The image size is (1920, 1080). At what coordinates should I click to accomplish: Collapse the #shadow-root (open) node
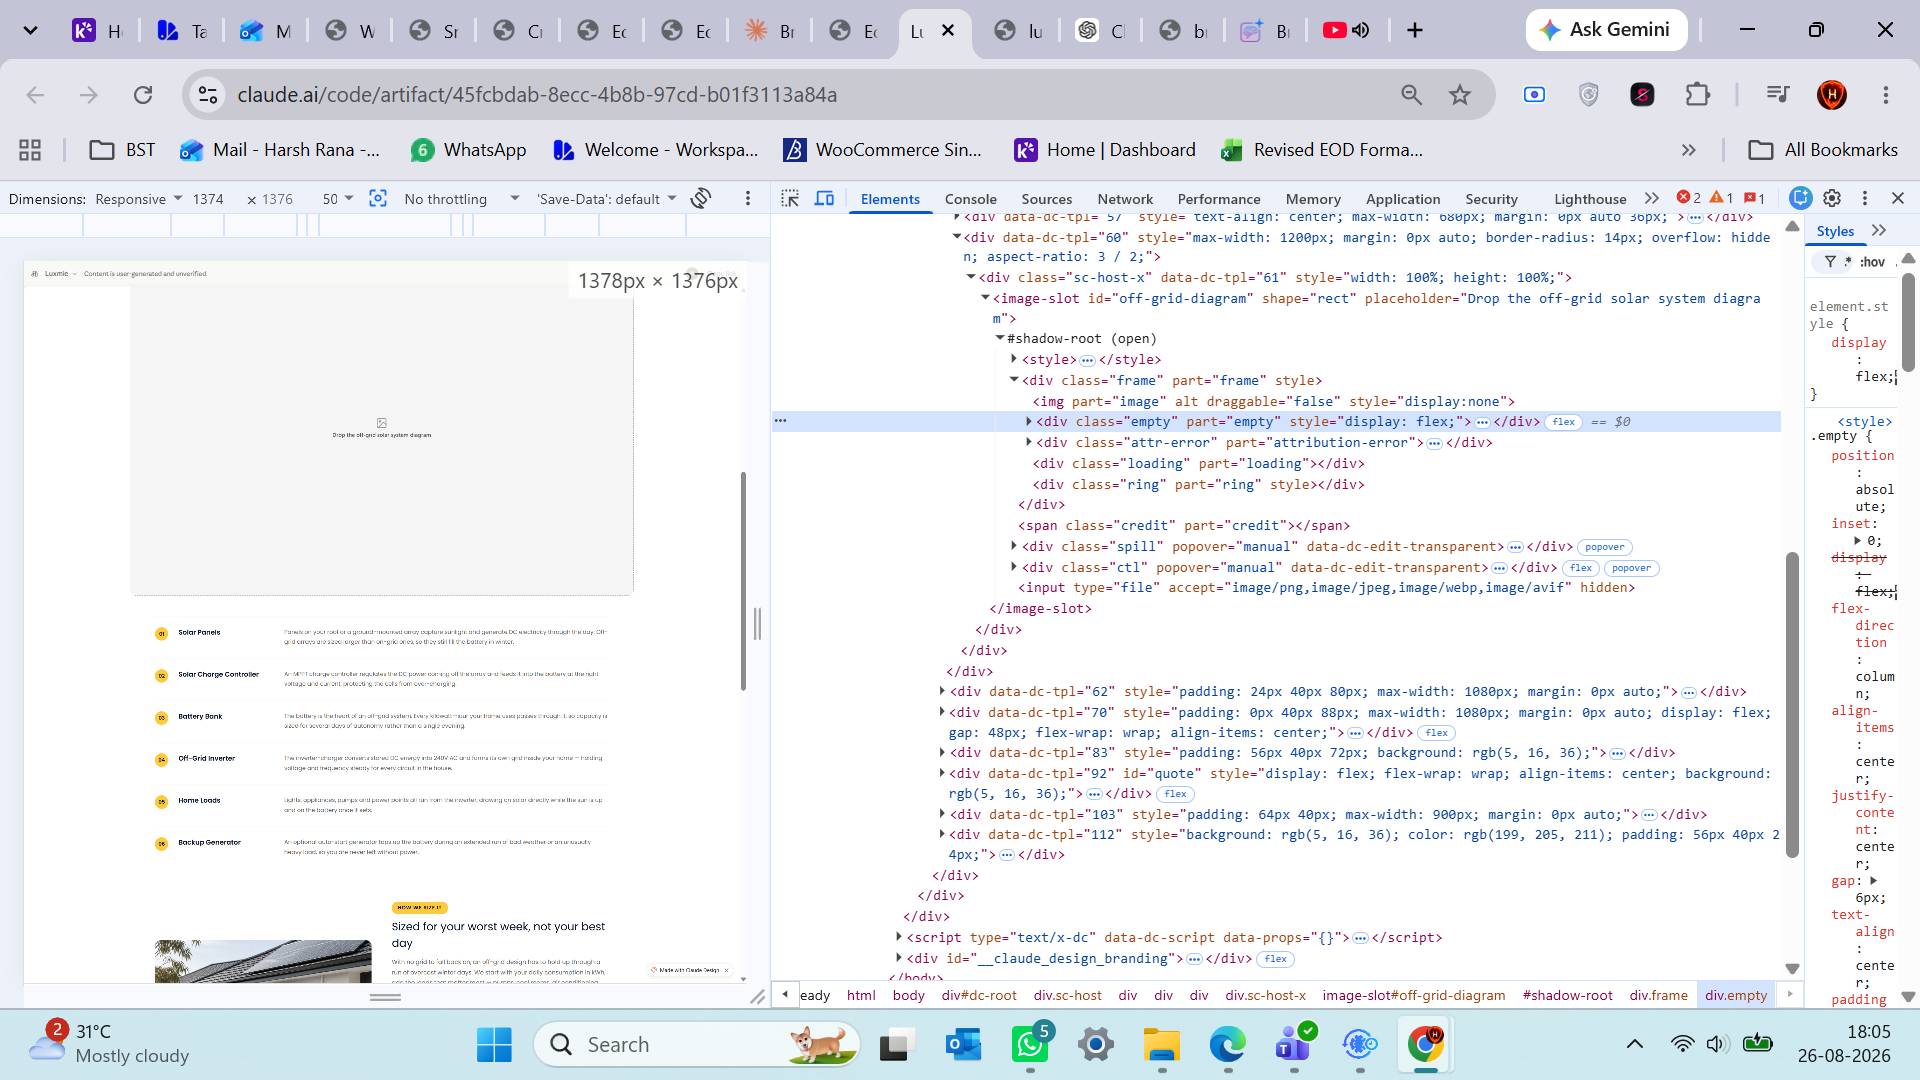(998, 338)
